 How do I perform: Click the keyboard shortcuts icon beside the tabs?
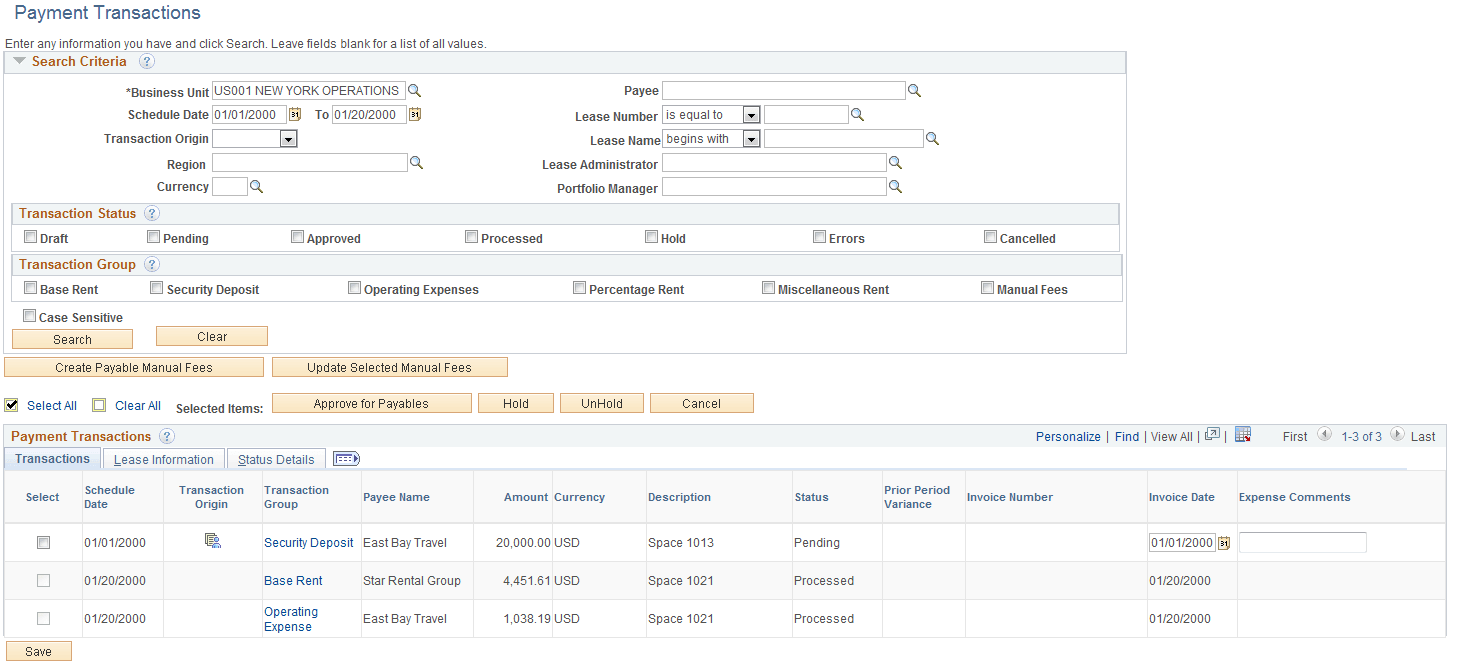pyautogui.click(x=346, y=458)
